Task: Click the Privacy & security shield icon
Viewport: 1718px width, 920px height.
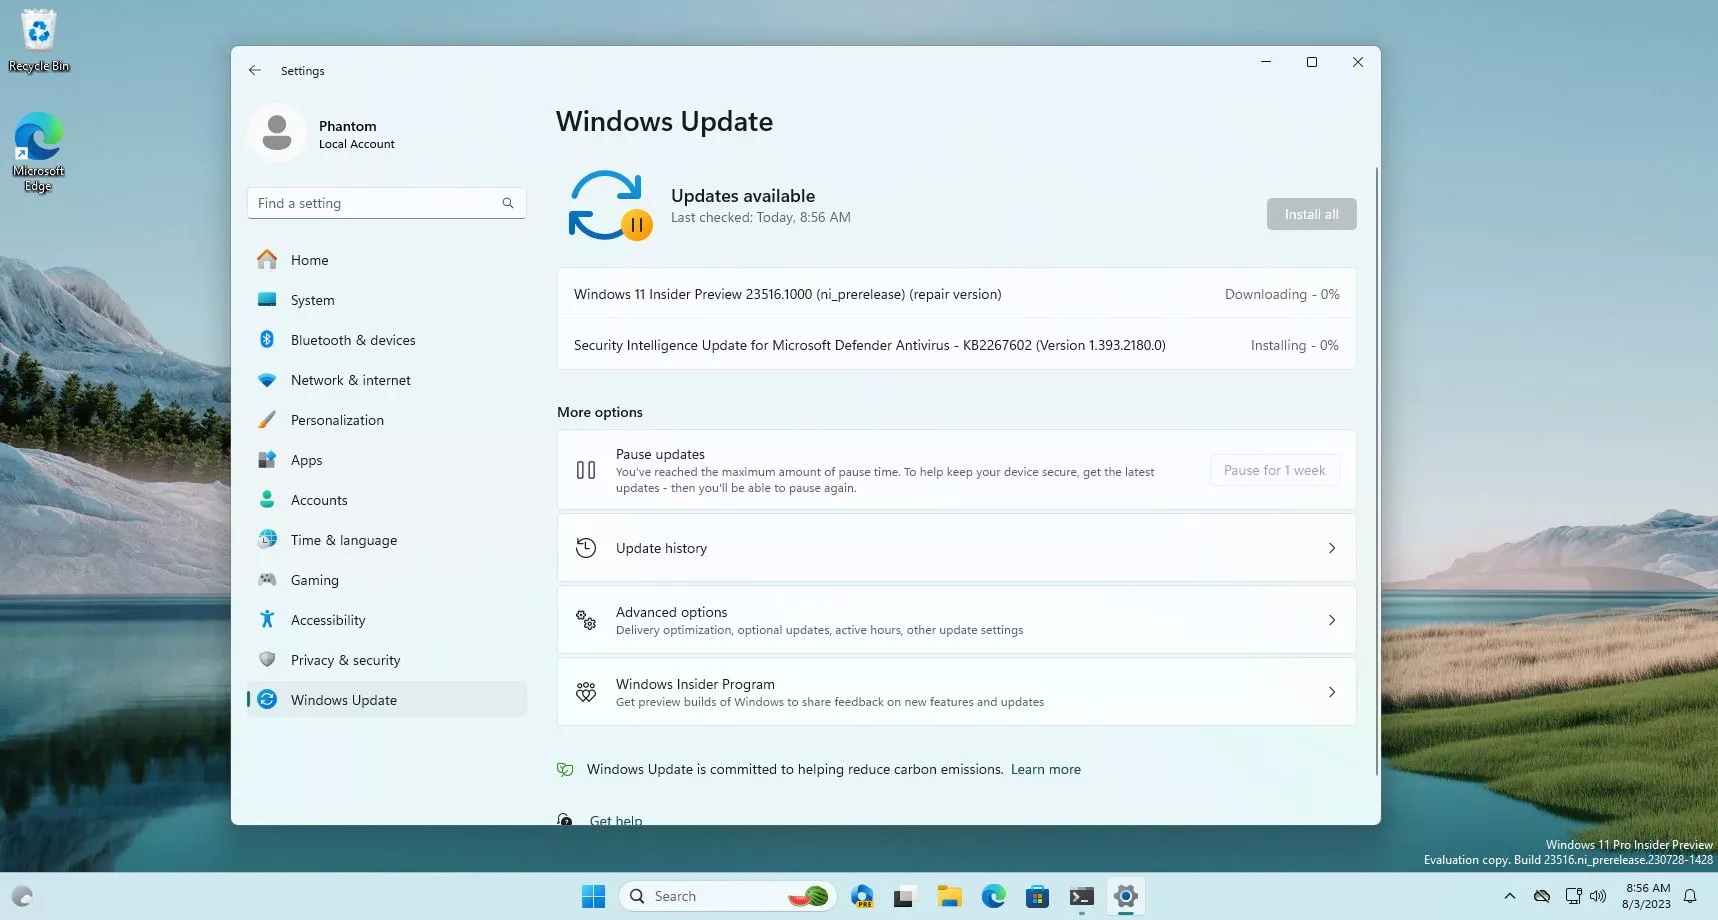Action: 267,660
